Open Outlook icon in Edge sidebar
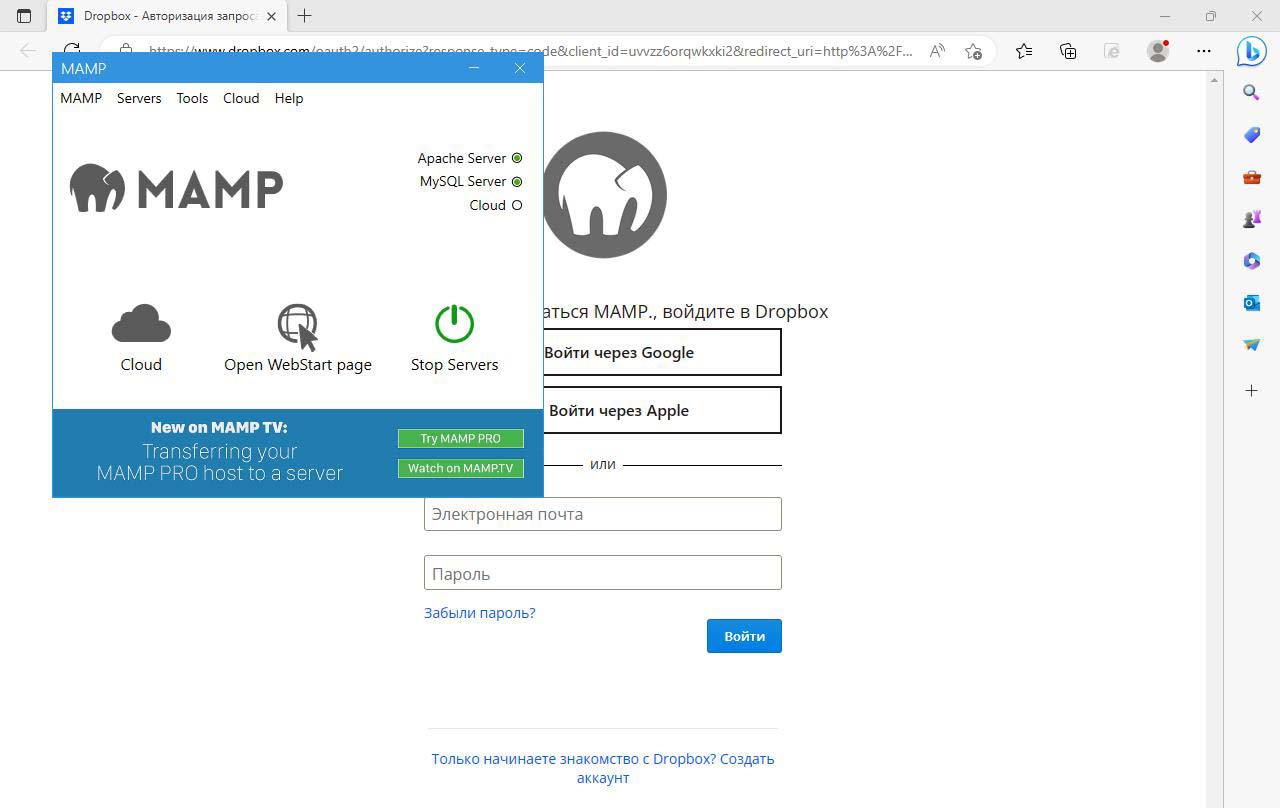This screenshot has width=1280, height=808. click(x=1251, y=302)
